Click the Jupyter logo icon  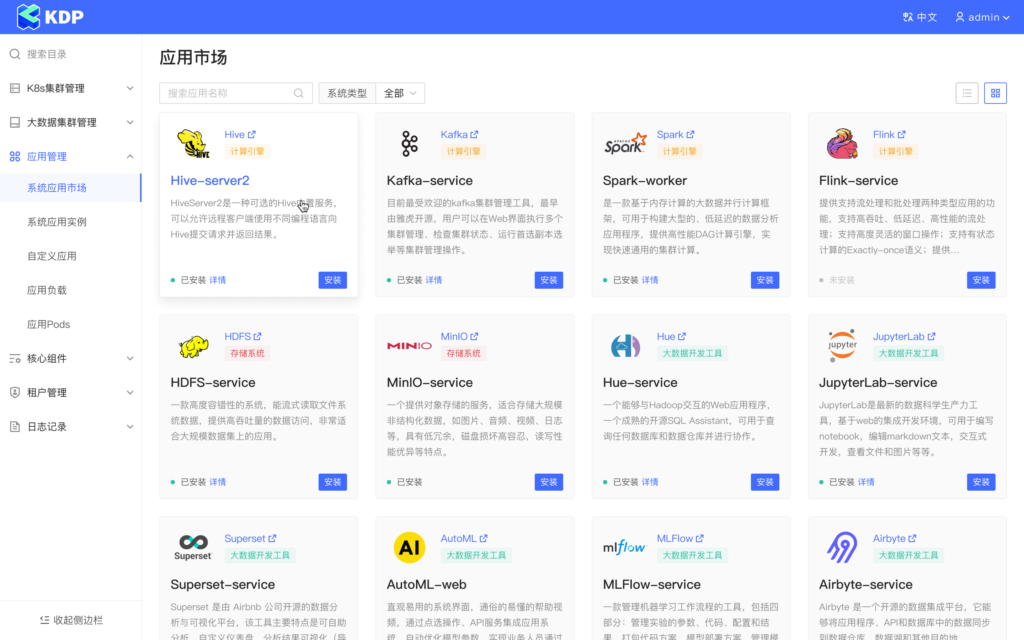[x=842, y=345]
